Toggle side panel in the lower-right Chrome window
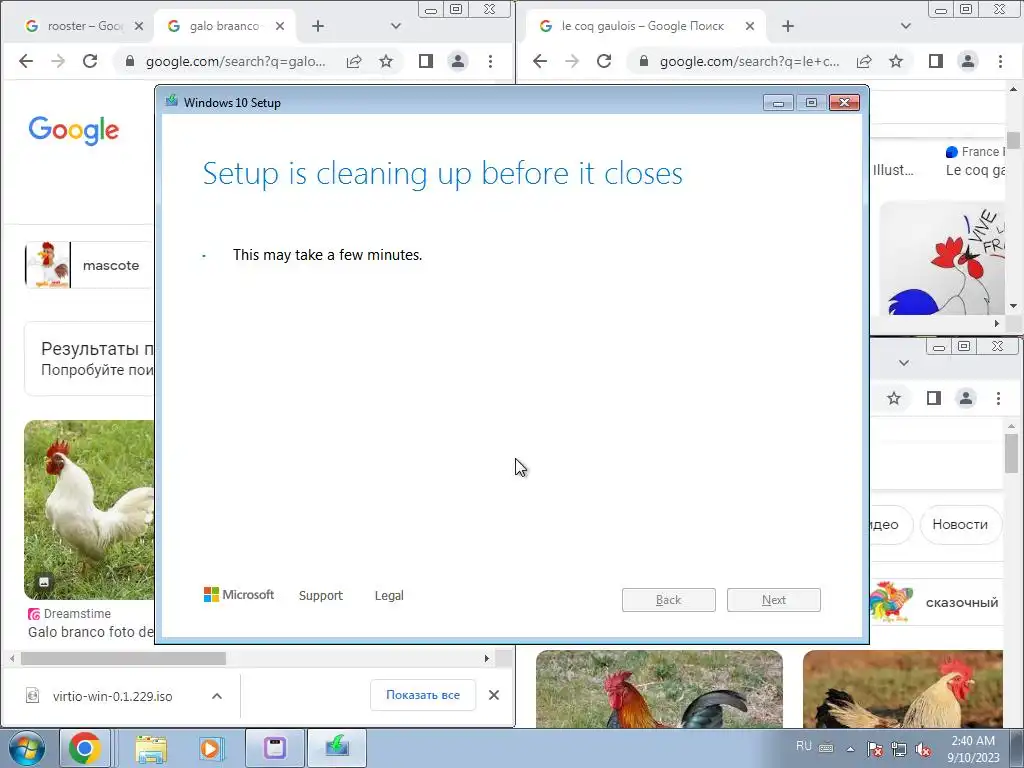Screen dimensions: 1024x768 pyautogui.click(x=933, y=398)
